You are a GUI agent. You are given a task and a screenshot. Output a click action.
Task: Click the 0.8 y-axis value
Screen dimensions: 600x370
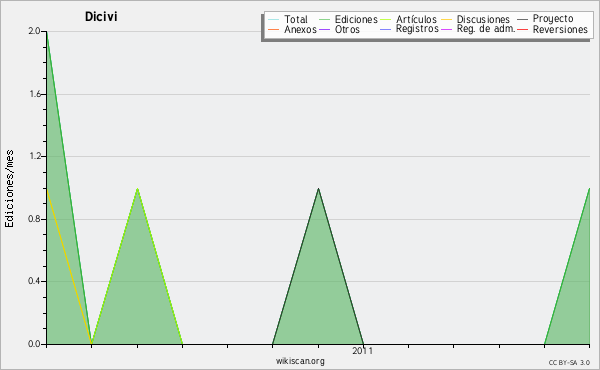[34, 219]
